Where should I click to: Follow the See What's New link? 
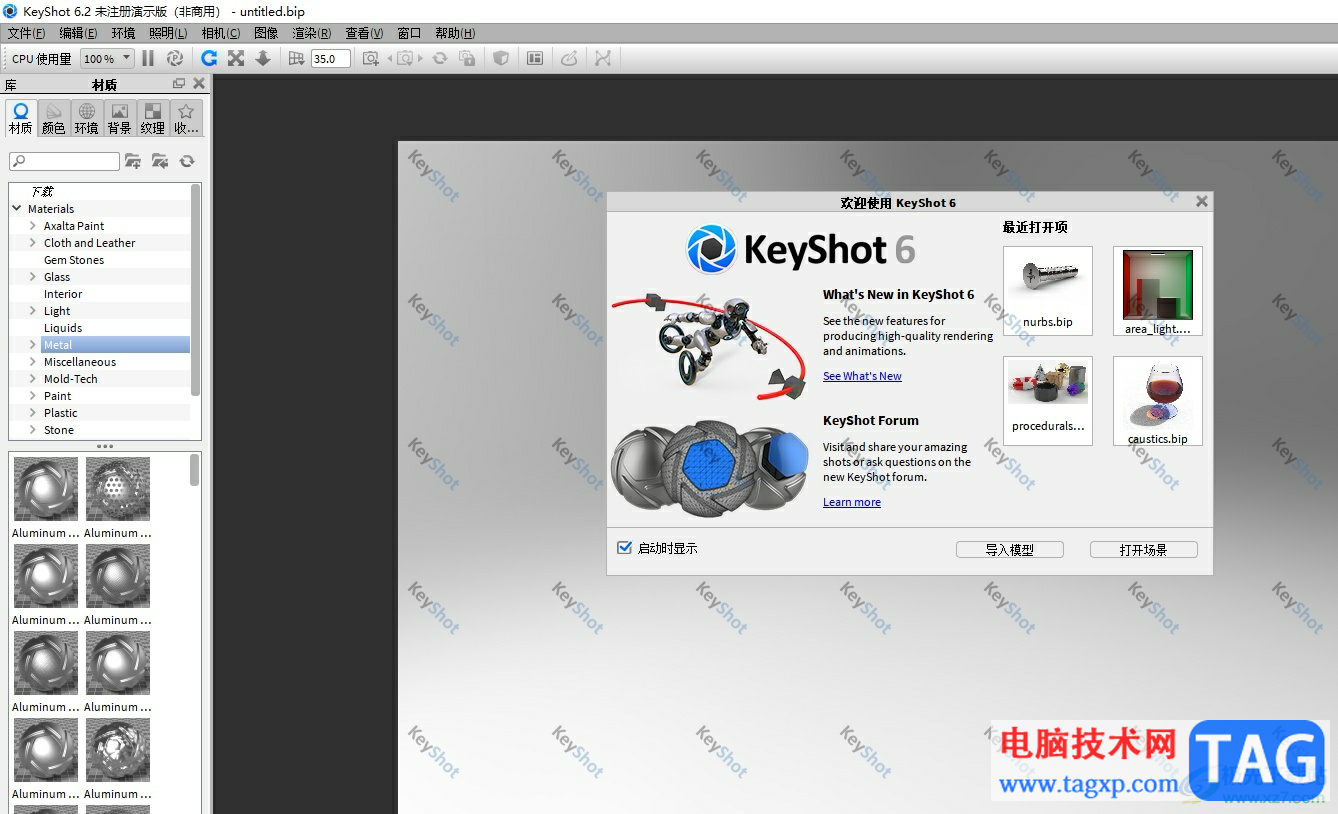coord(862,376)
